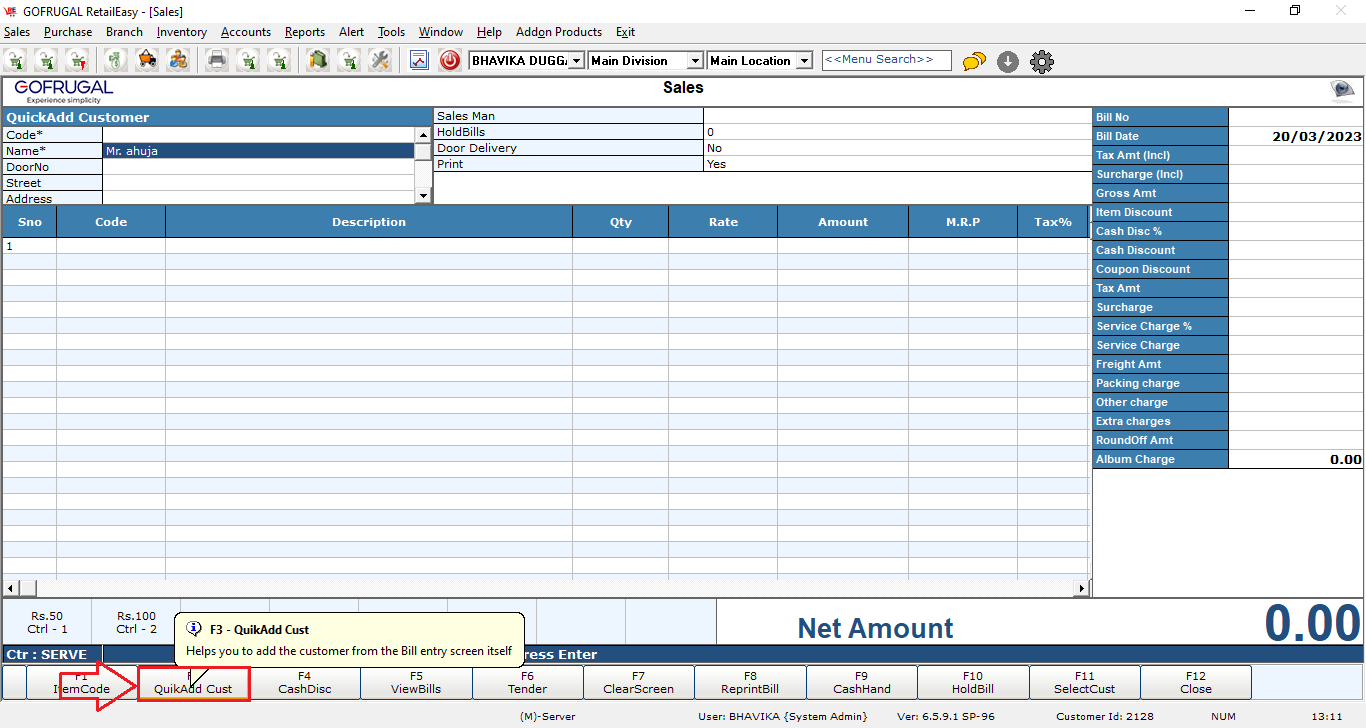The image size is (1366, 728).
Task: Open the Main Division dropdown
Action: point(695,61)
